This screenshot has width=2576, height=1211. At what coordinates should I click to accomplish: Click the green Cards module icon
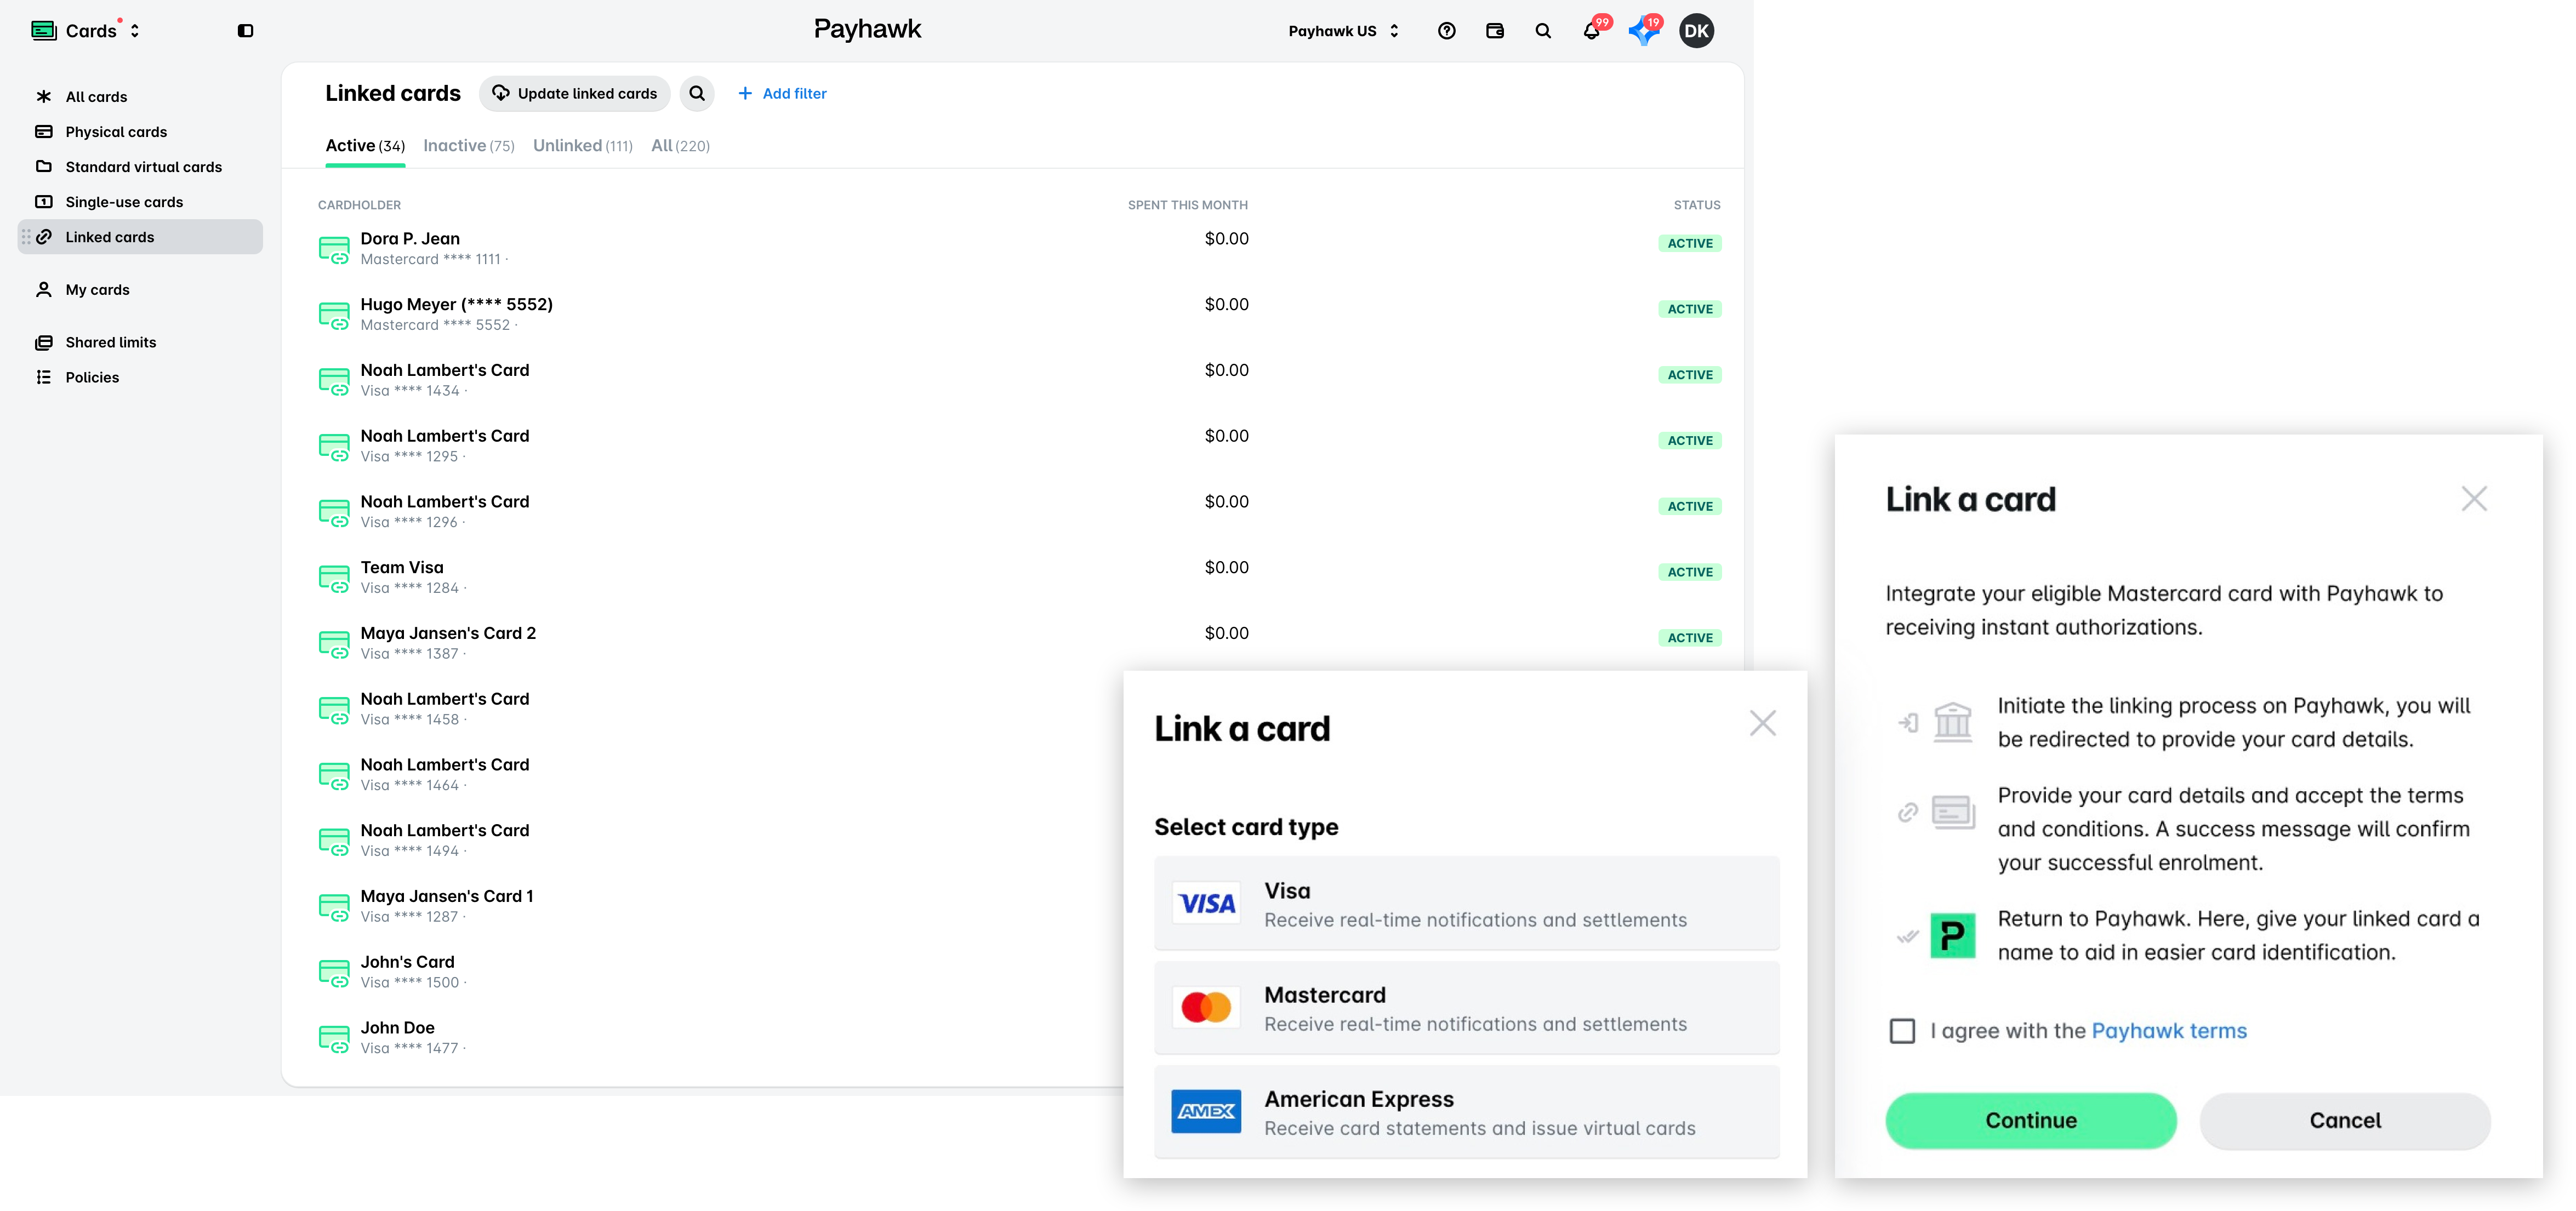click(x=43, y=31)
